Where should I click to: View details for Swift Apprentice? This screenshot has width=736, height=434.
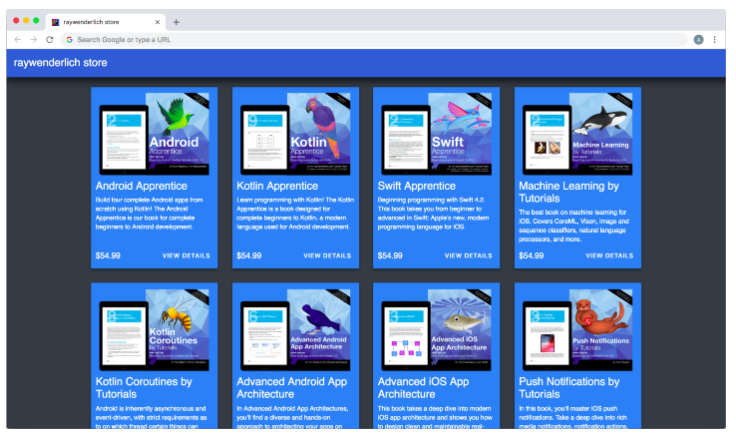point(468,256)
